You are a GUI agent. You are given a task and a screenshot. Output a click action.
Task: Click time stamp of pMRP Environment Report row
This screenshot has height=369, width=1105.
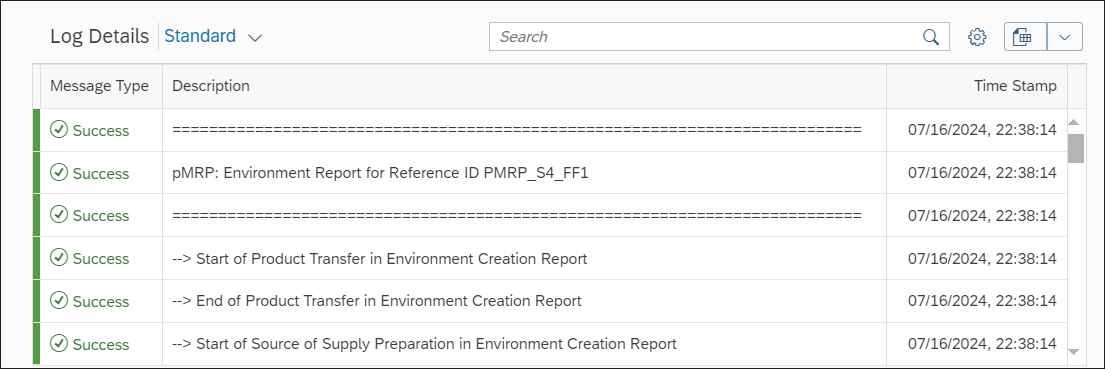click(x=982, y=173)
